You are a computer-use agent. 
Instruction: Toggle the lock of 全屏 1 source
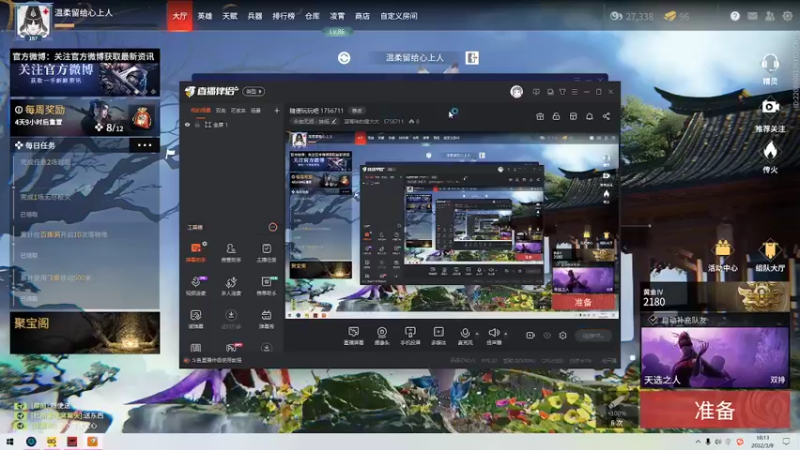(x=197, y=124)
